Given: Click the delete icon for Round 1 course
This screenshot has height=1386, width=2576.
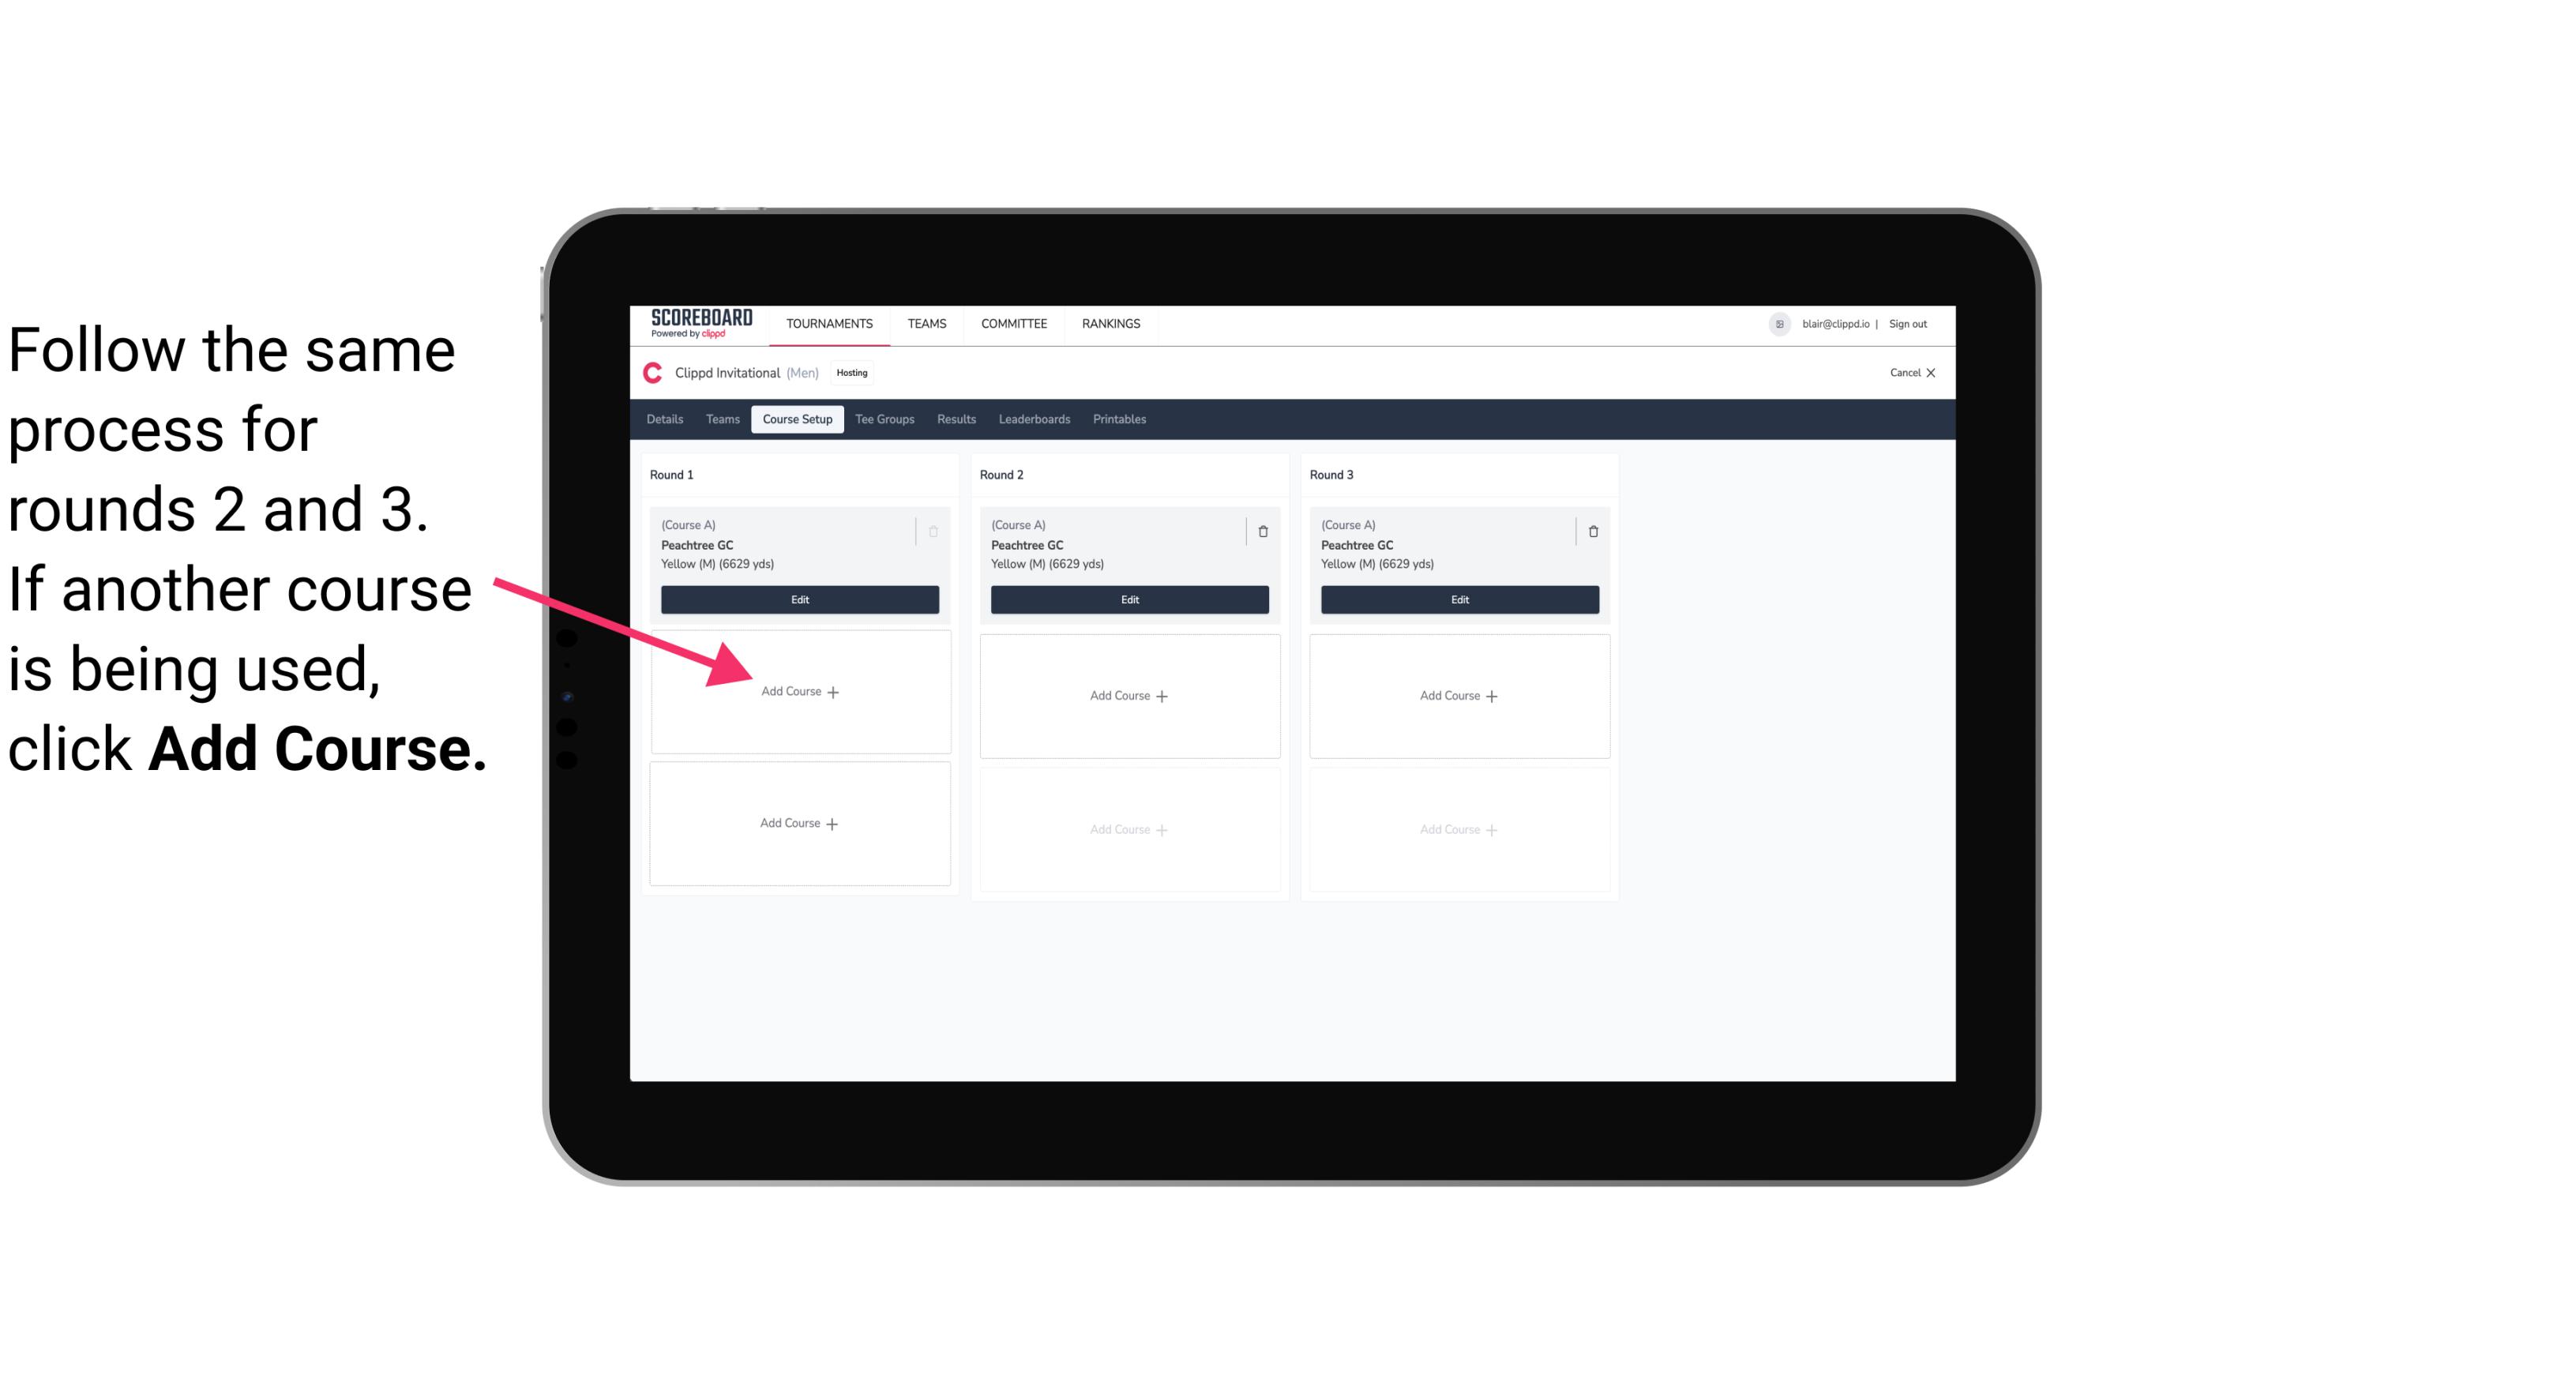Looking at the screenshot, I should [x=935, y=531].
